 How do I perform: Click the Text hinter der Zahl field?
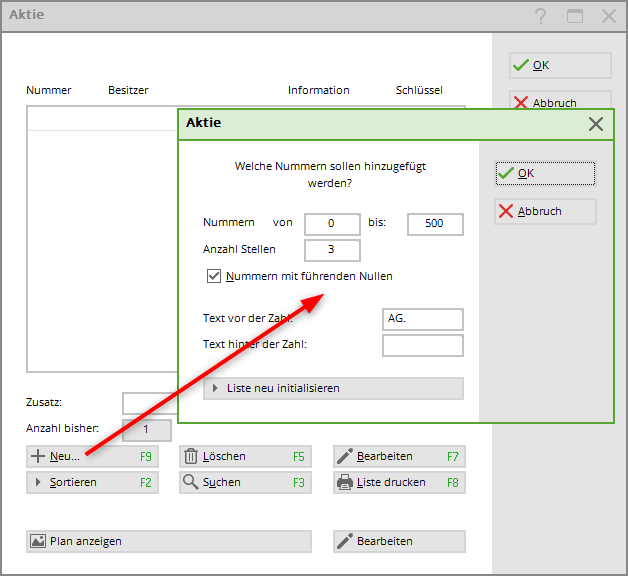(x=423, y=346)
